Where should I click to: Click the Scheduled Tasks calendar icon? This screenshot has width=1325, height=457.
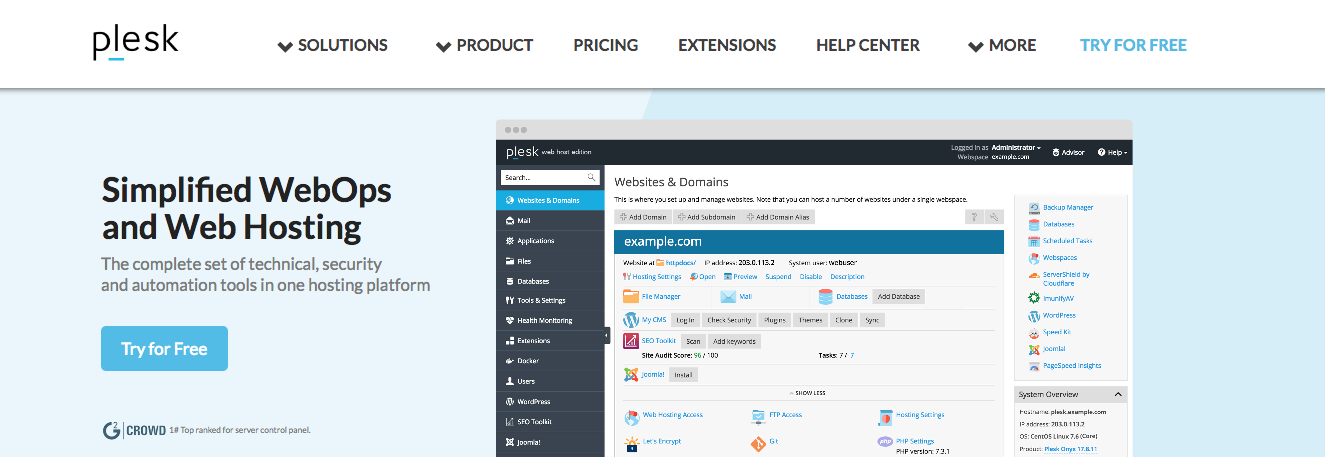1034,241
